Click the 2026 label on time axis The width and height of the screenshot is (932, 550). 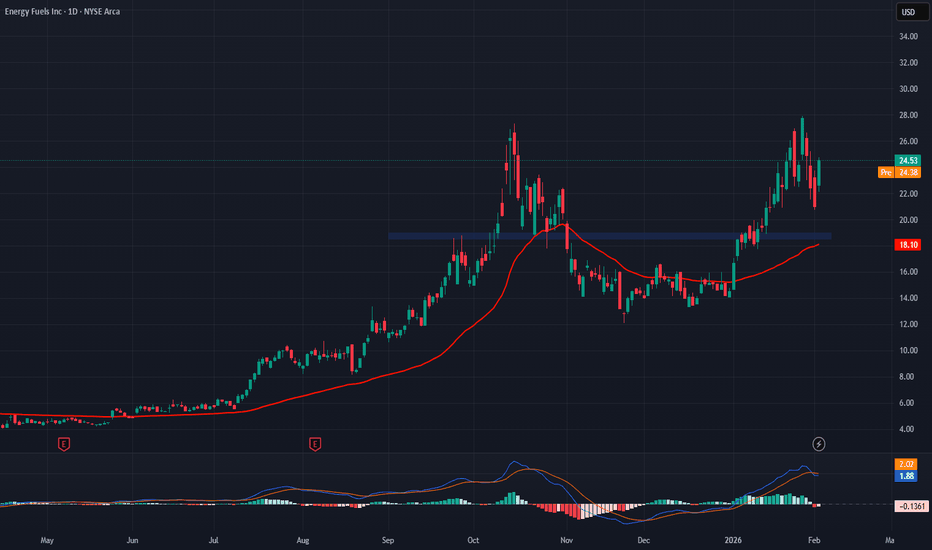(733, 540)
